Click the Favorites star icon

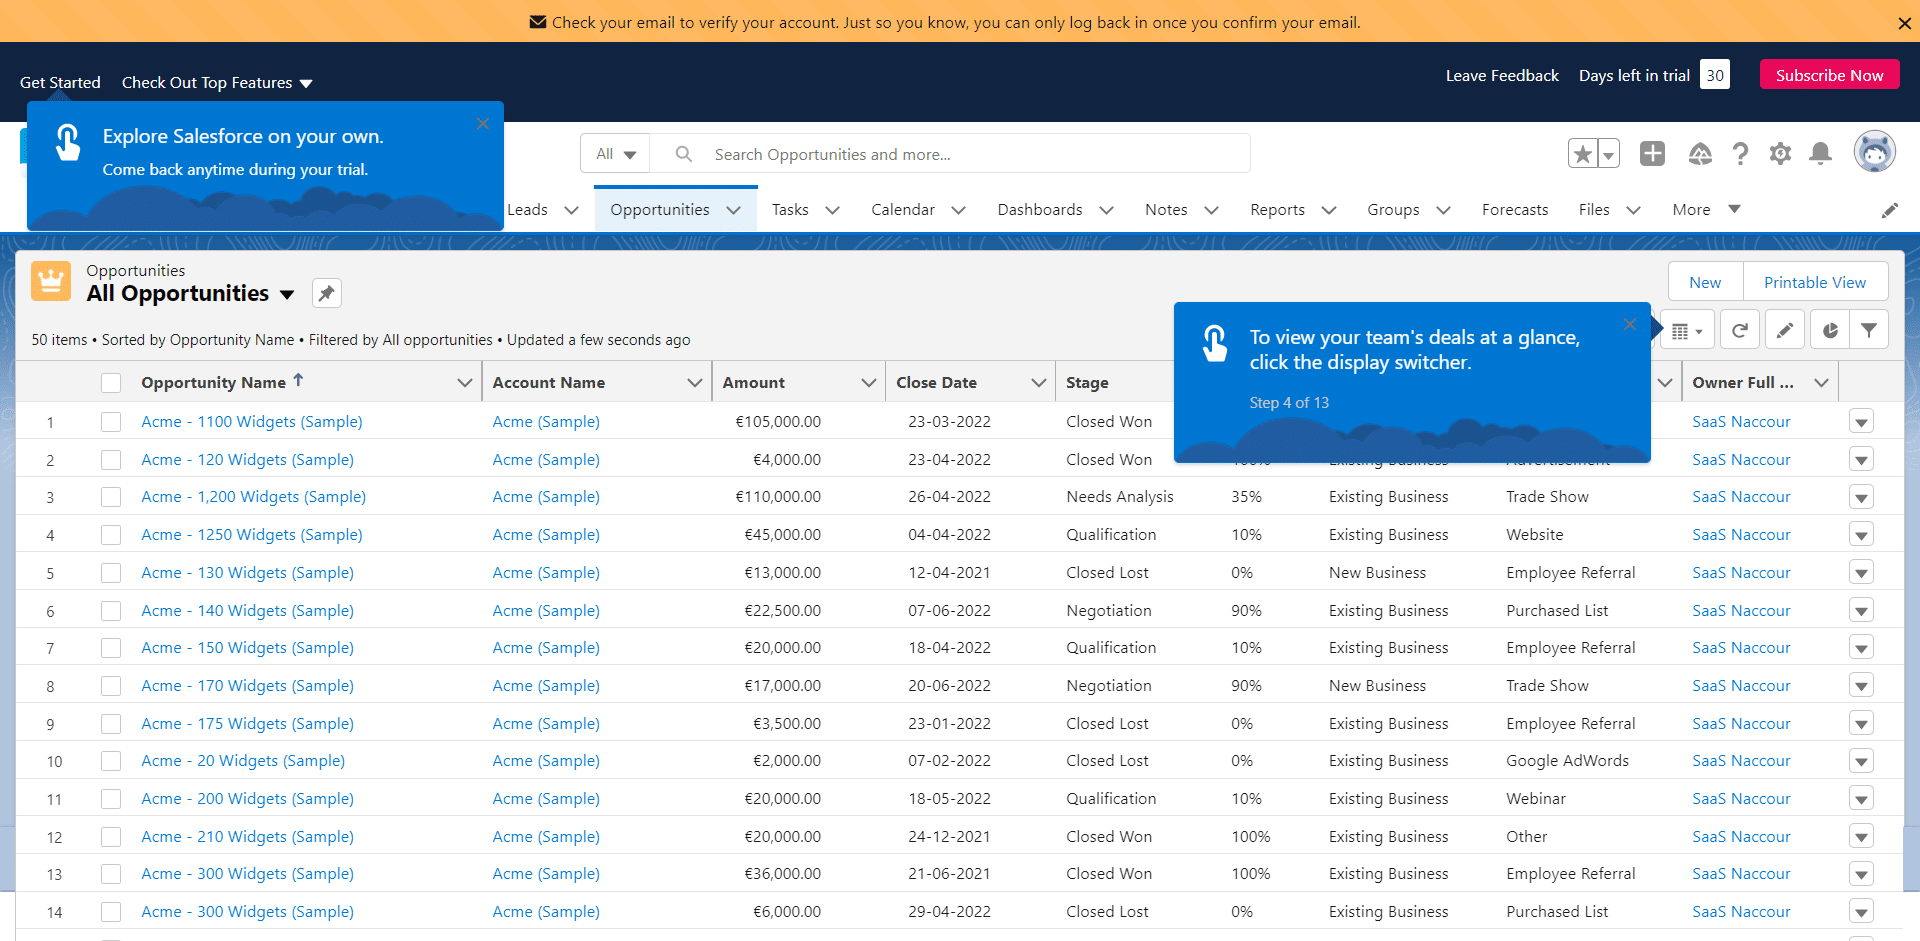coord(1583,154)
